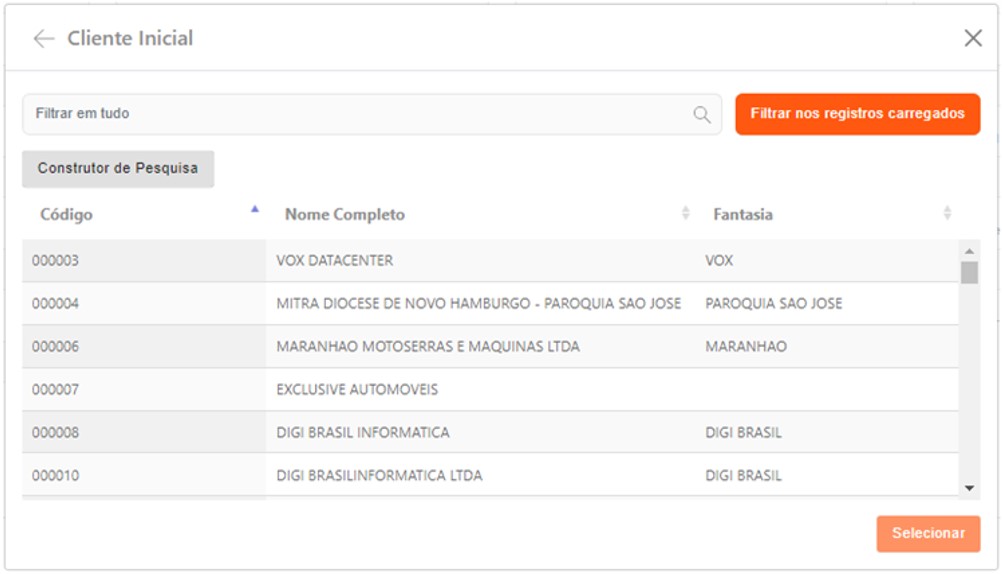Click the back arrow beside Cliente Inicial

click(x=43, y=39)
